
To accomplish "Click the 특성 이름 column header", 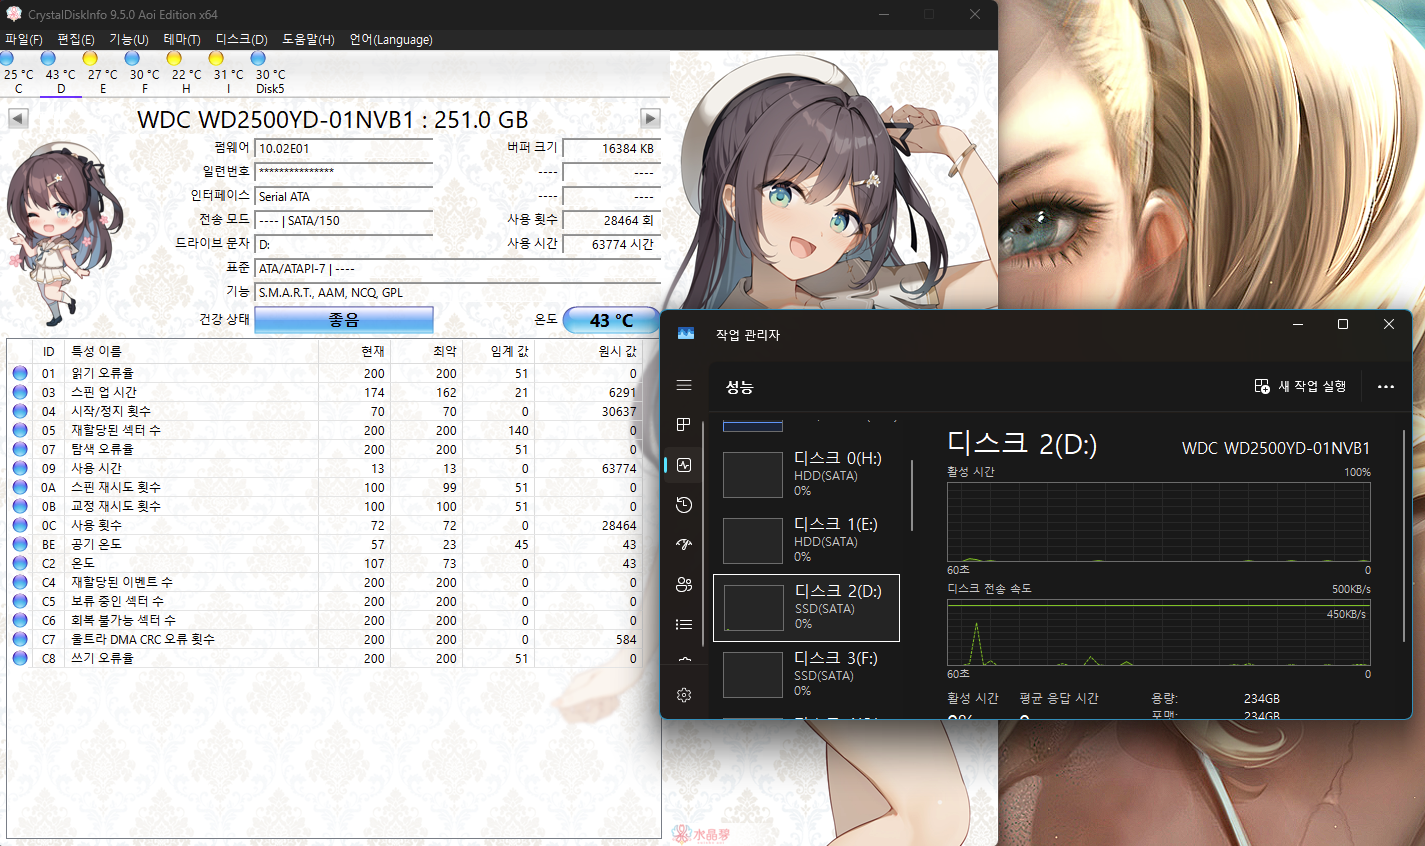I will (x=191, y=351).
